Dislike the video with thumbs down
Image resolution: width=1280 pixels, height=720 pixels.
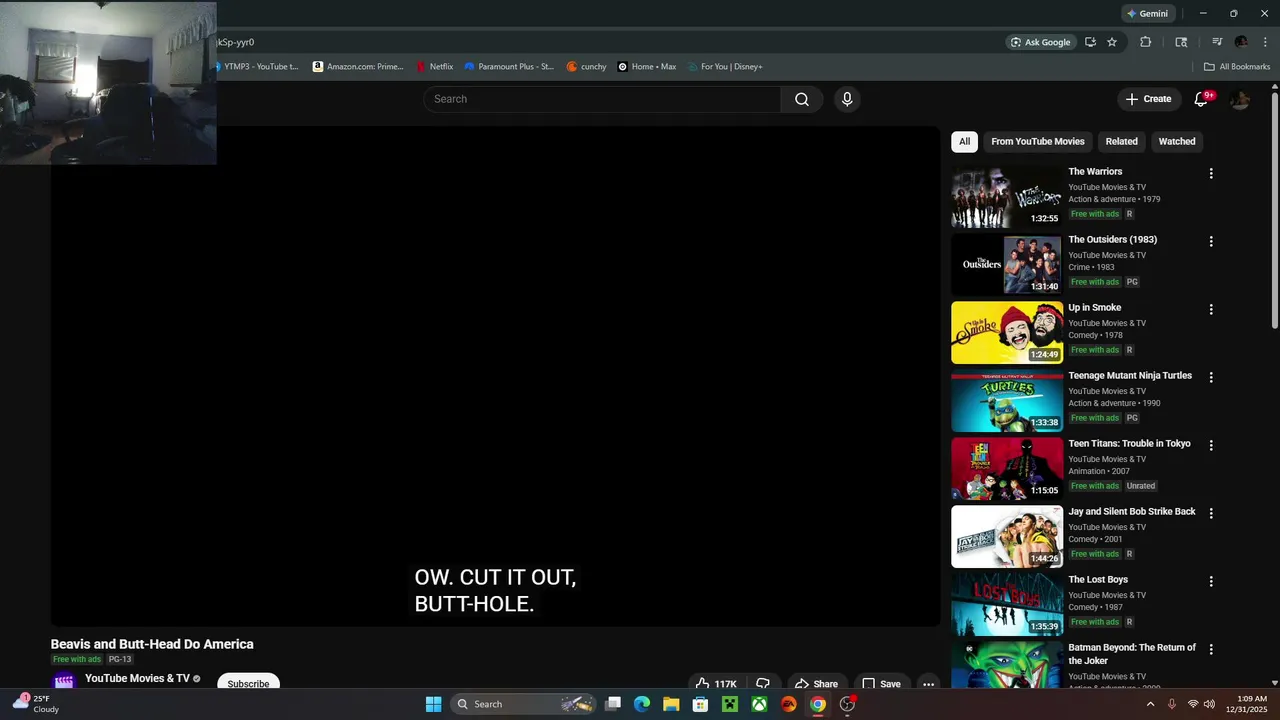click(x=763, y=684)
